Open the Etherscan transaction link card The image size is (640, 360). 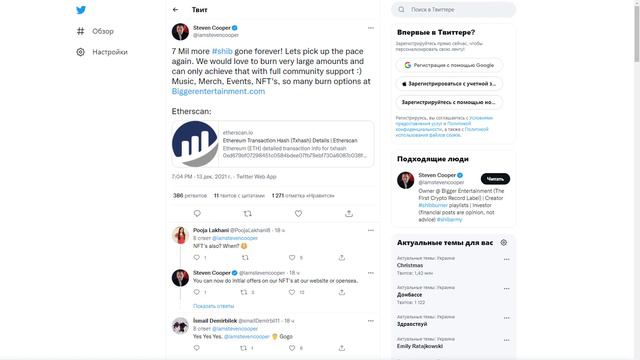pyautogui.click(x=273, y=144)
